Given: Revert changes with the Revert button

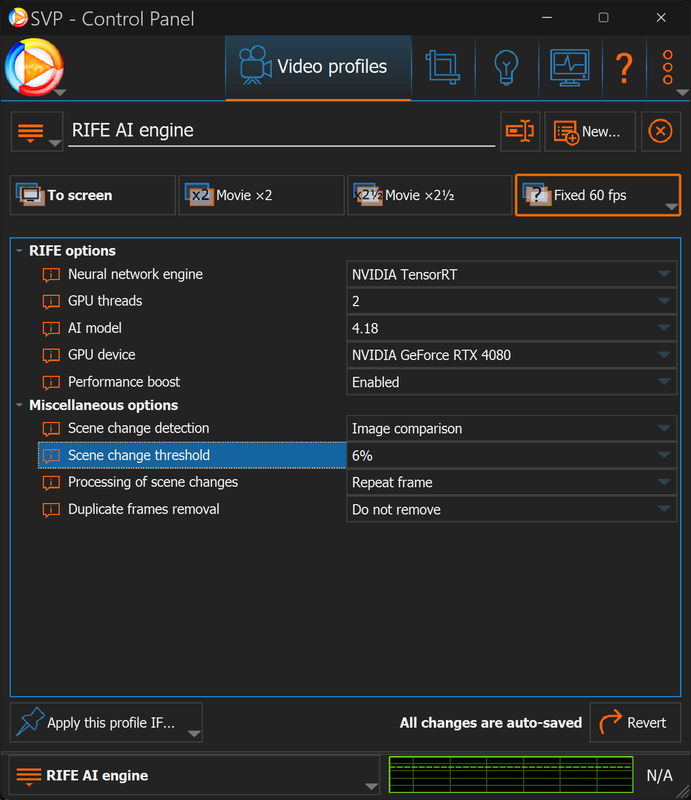Looking at the screenshot, I should pos(635,722).
